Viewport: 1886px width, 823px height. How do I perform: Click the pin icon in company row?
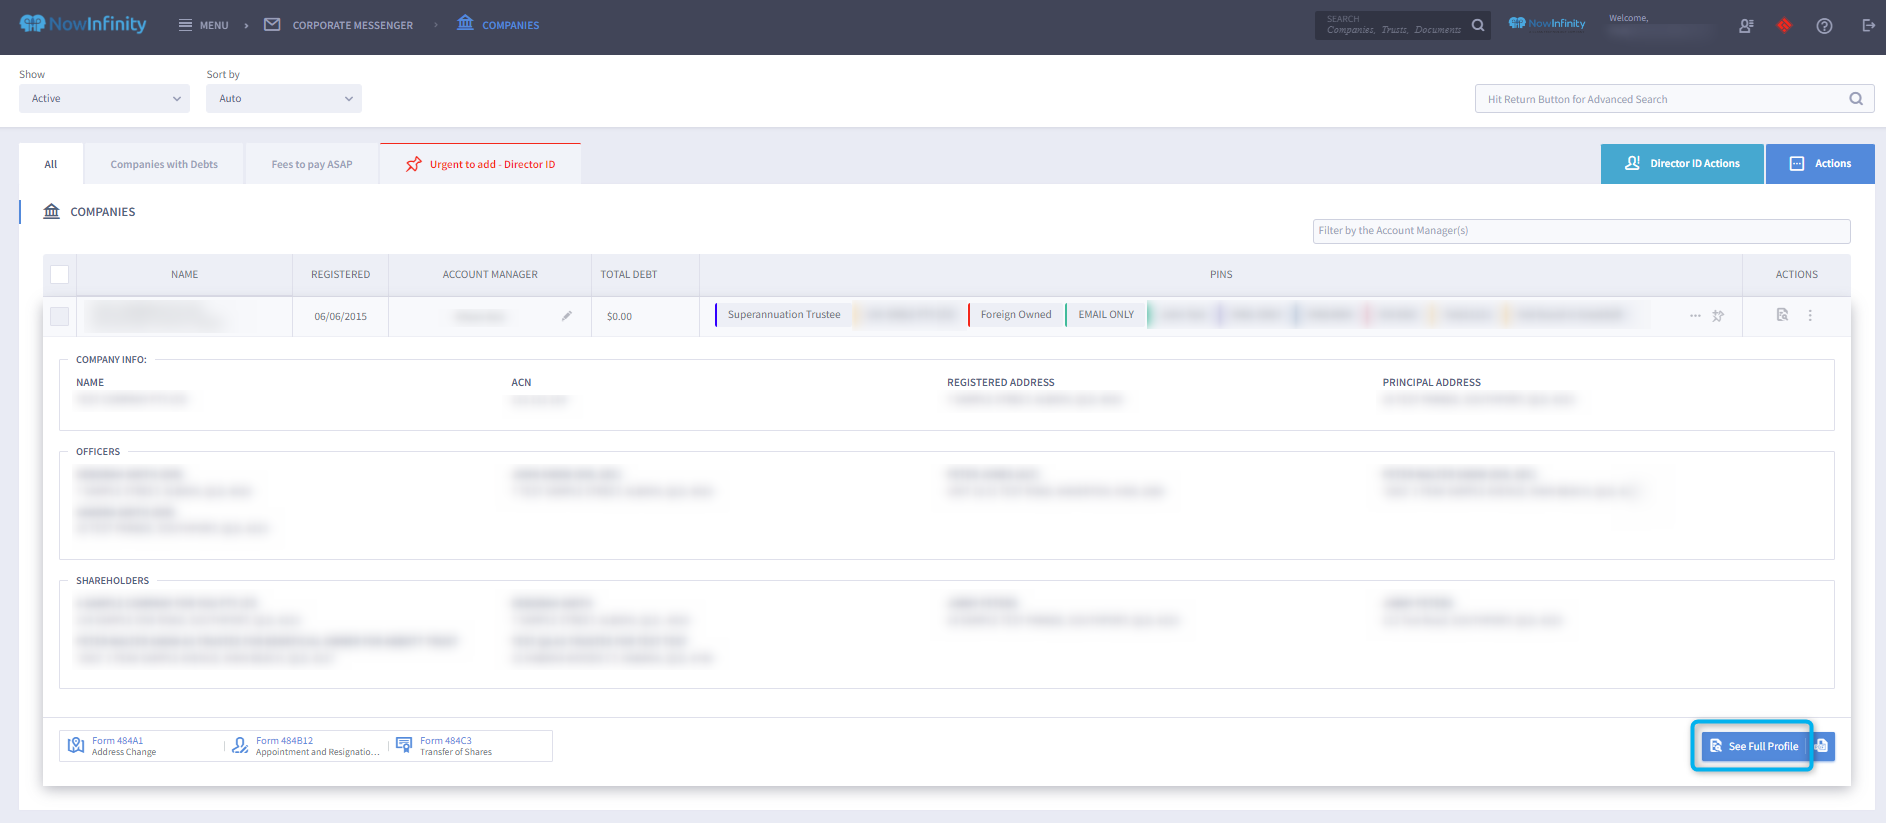[x=1718, y=316]
